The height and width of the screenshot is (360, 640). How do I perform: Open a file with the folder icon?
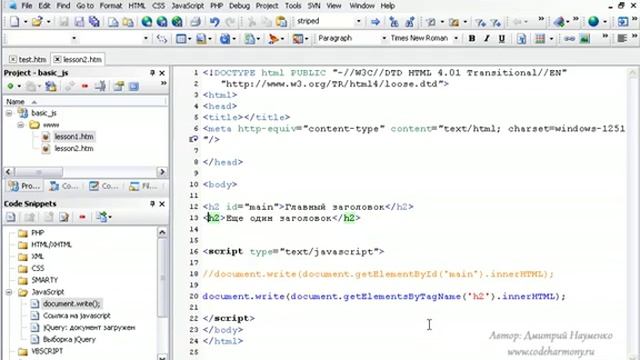37,22
